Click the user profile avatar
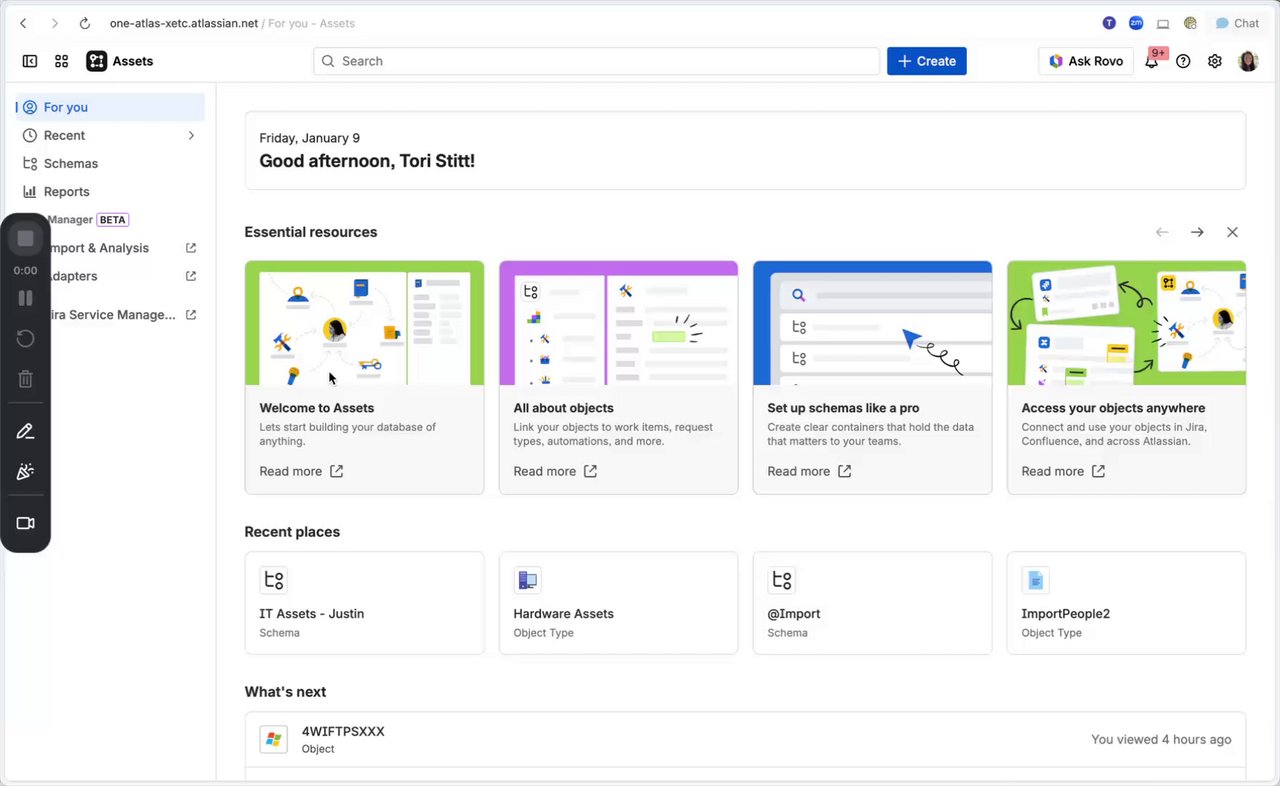This screenshot has width=1280, height=786. 1248,61
